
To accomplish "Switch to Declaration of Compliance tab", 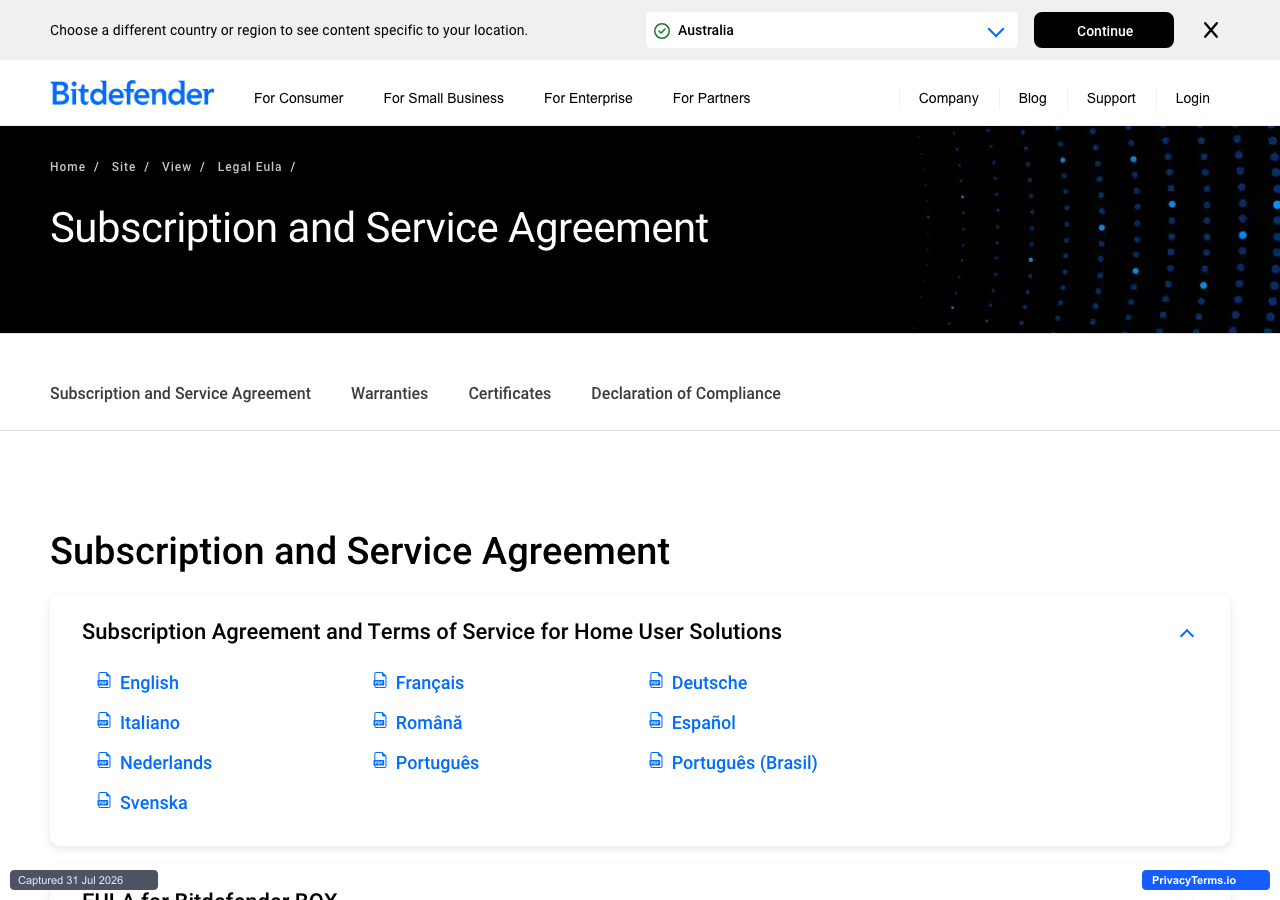I will (686, 394).
